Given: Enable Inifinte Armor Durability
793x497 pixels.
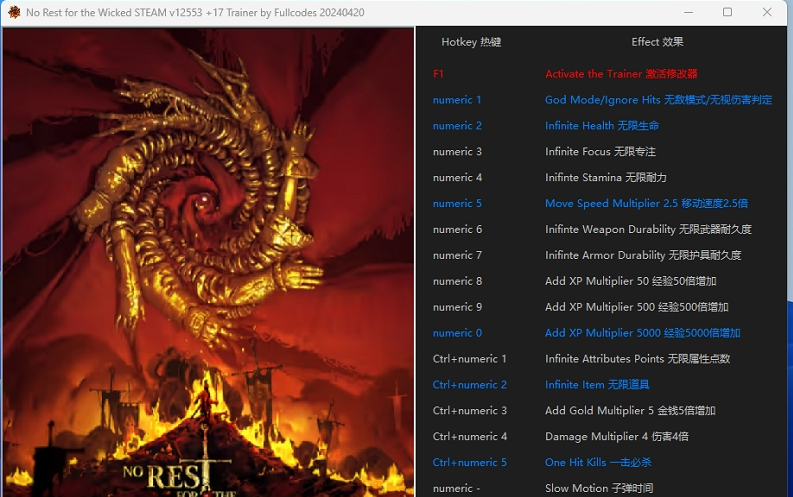Looking at the screenshot, I should point(643,255).
